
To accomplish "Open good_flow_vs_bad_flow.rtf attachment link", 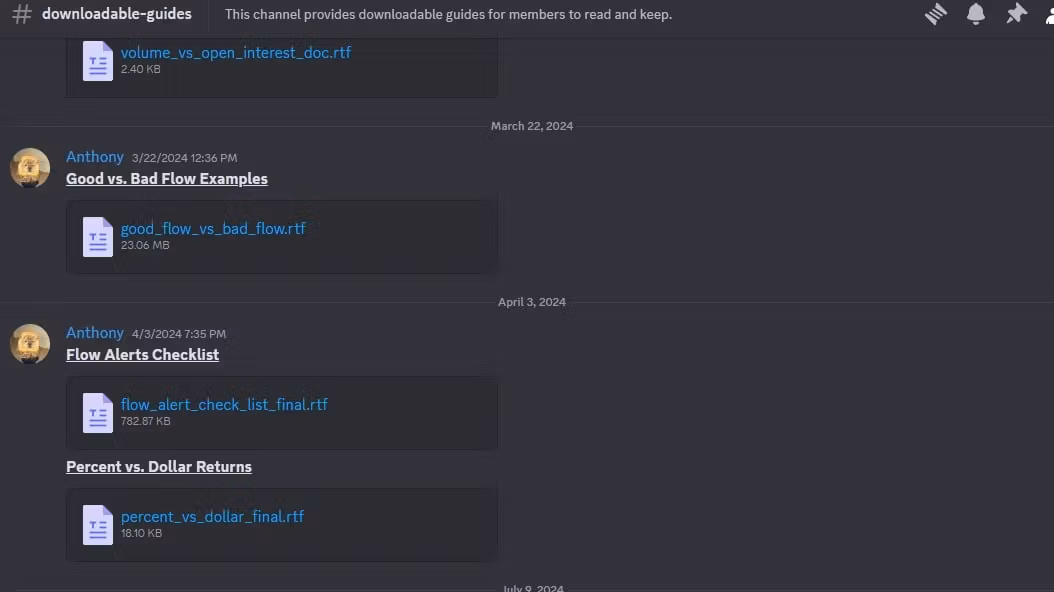I will tap(213, 228).
